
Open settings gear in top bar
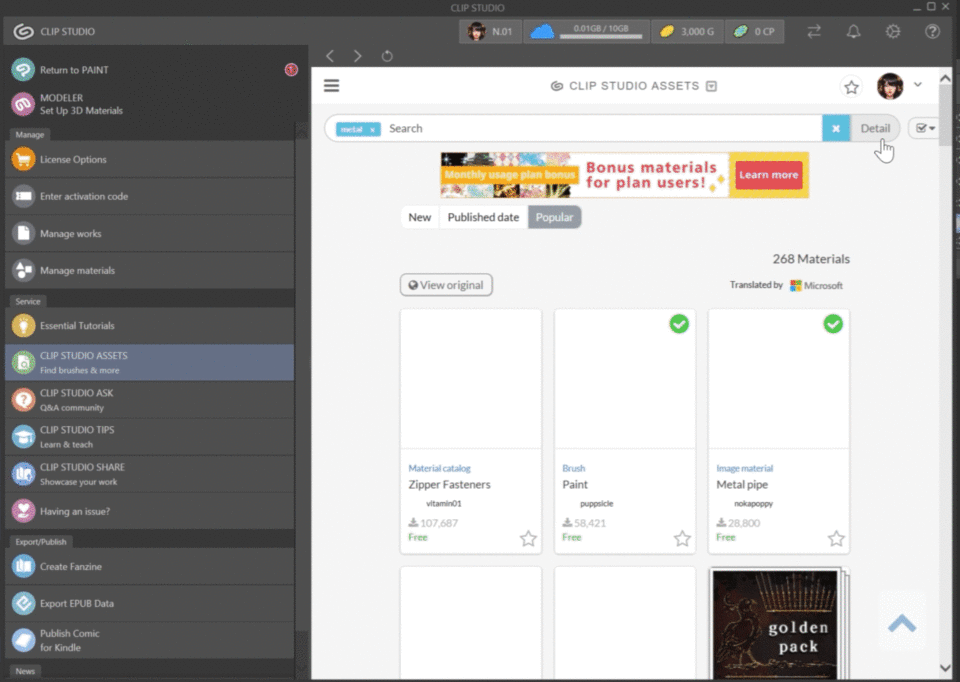click(x=893, y=31)
